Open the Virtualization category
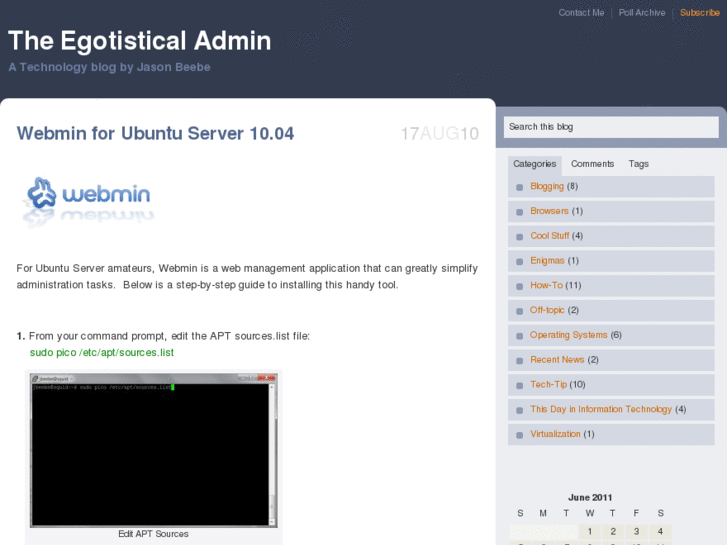 (x=555, y=434)
